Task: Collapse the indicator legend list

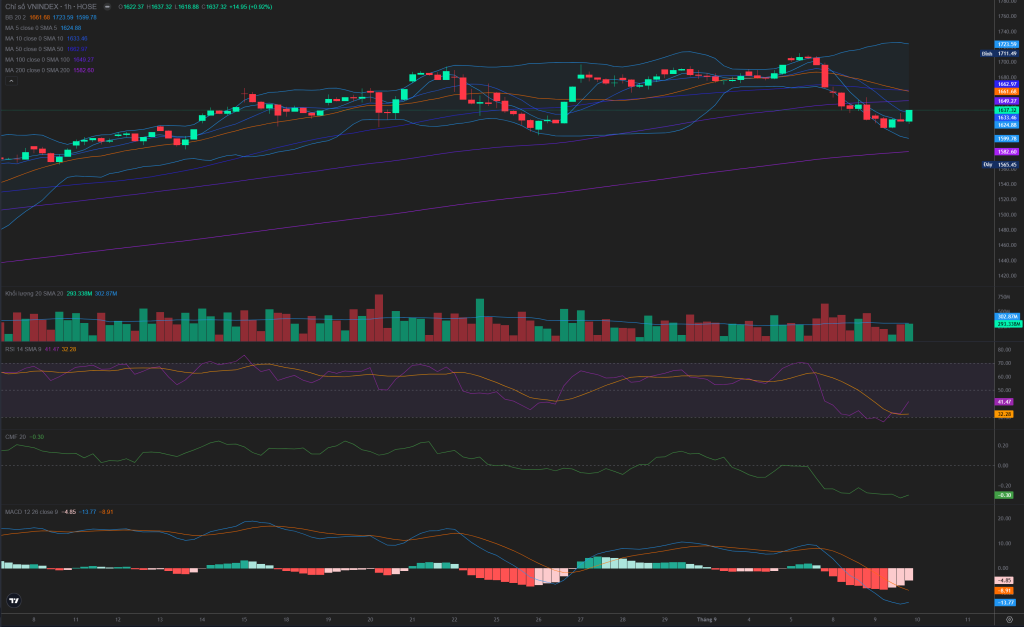Action: (x=11, y=80)
